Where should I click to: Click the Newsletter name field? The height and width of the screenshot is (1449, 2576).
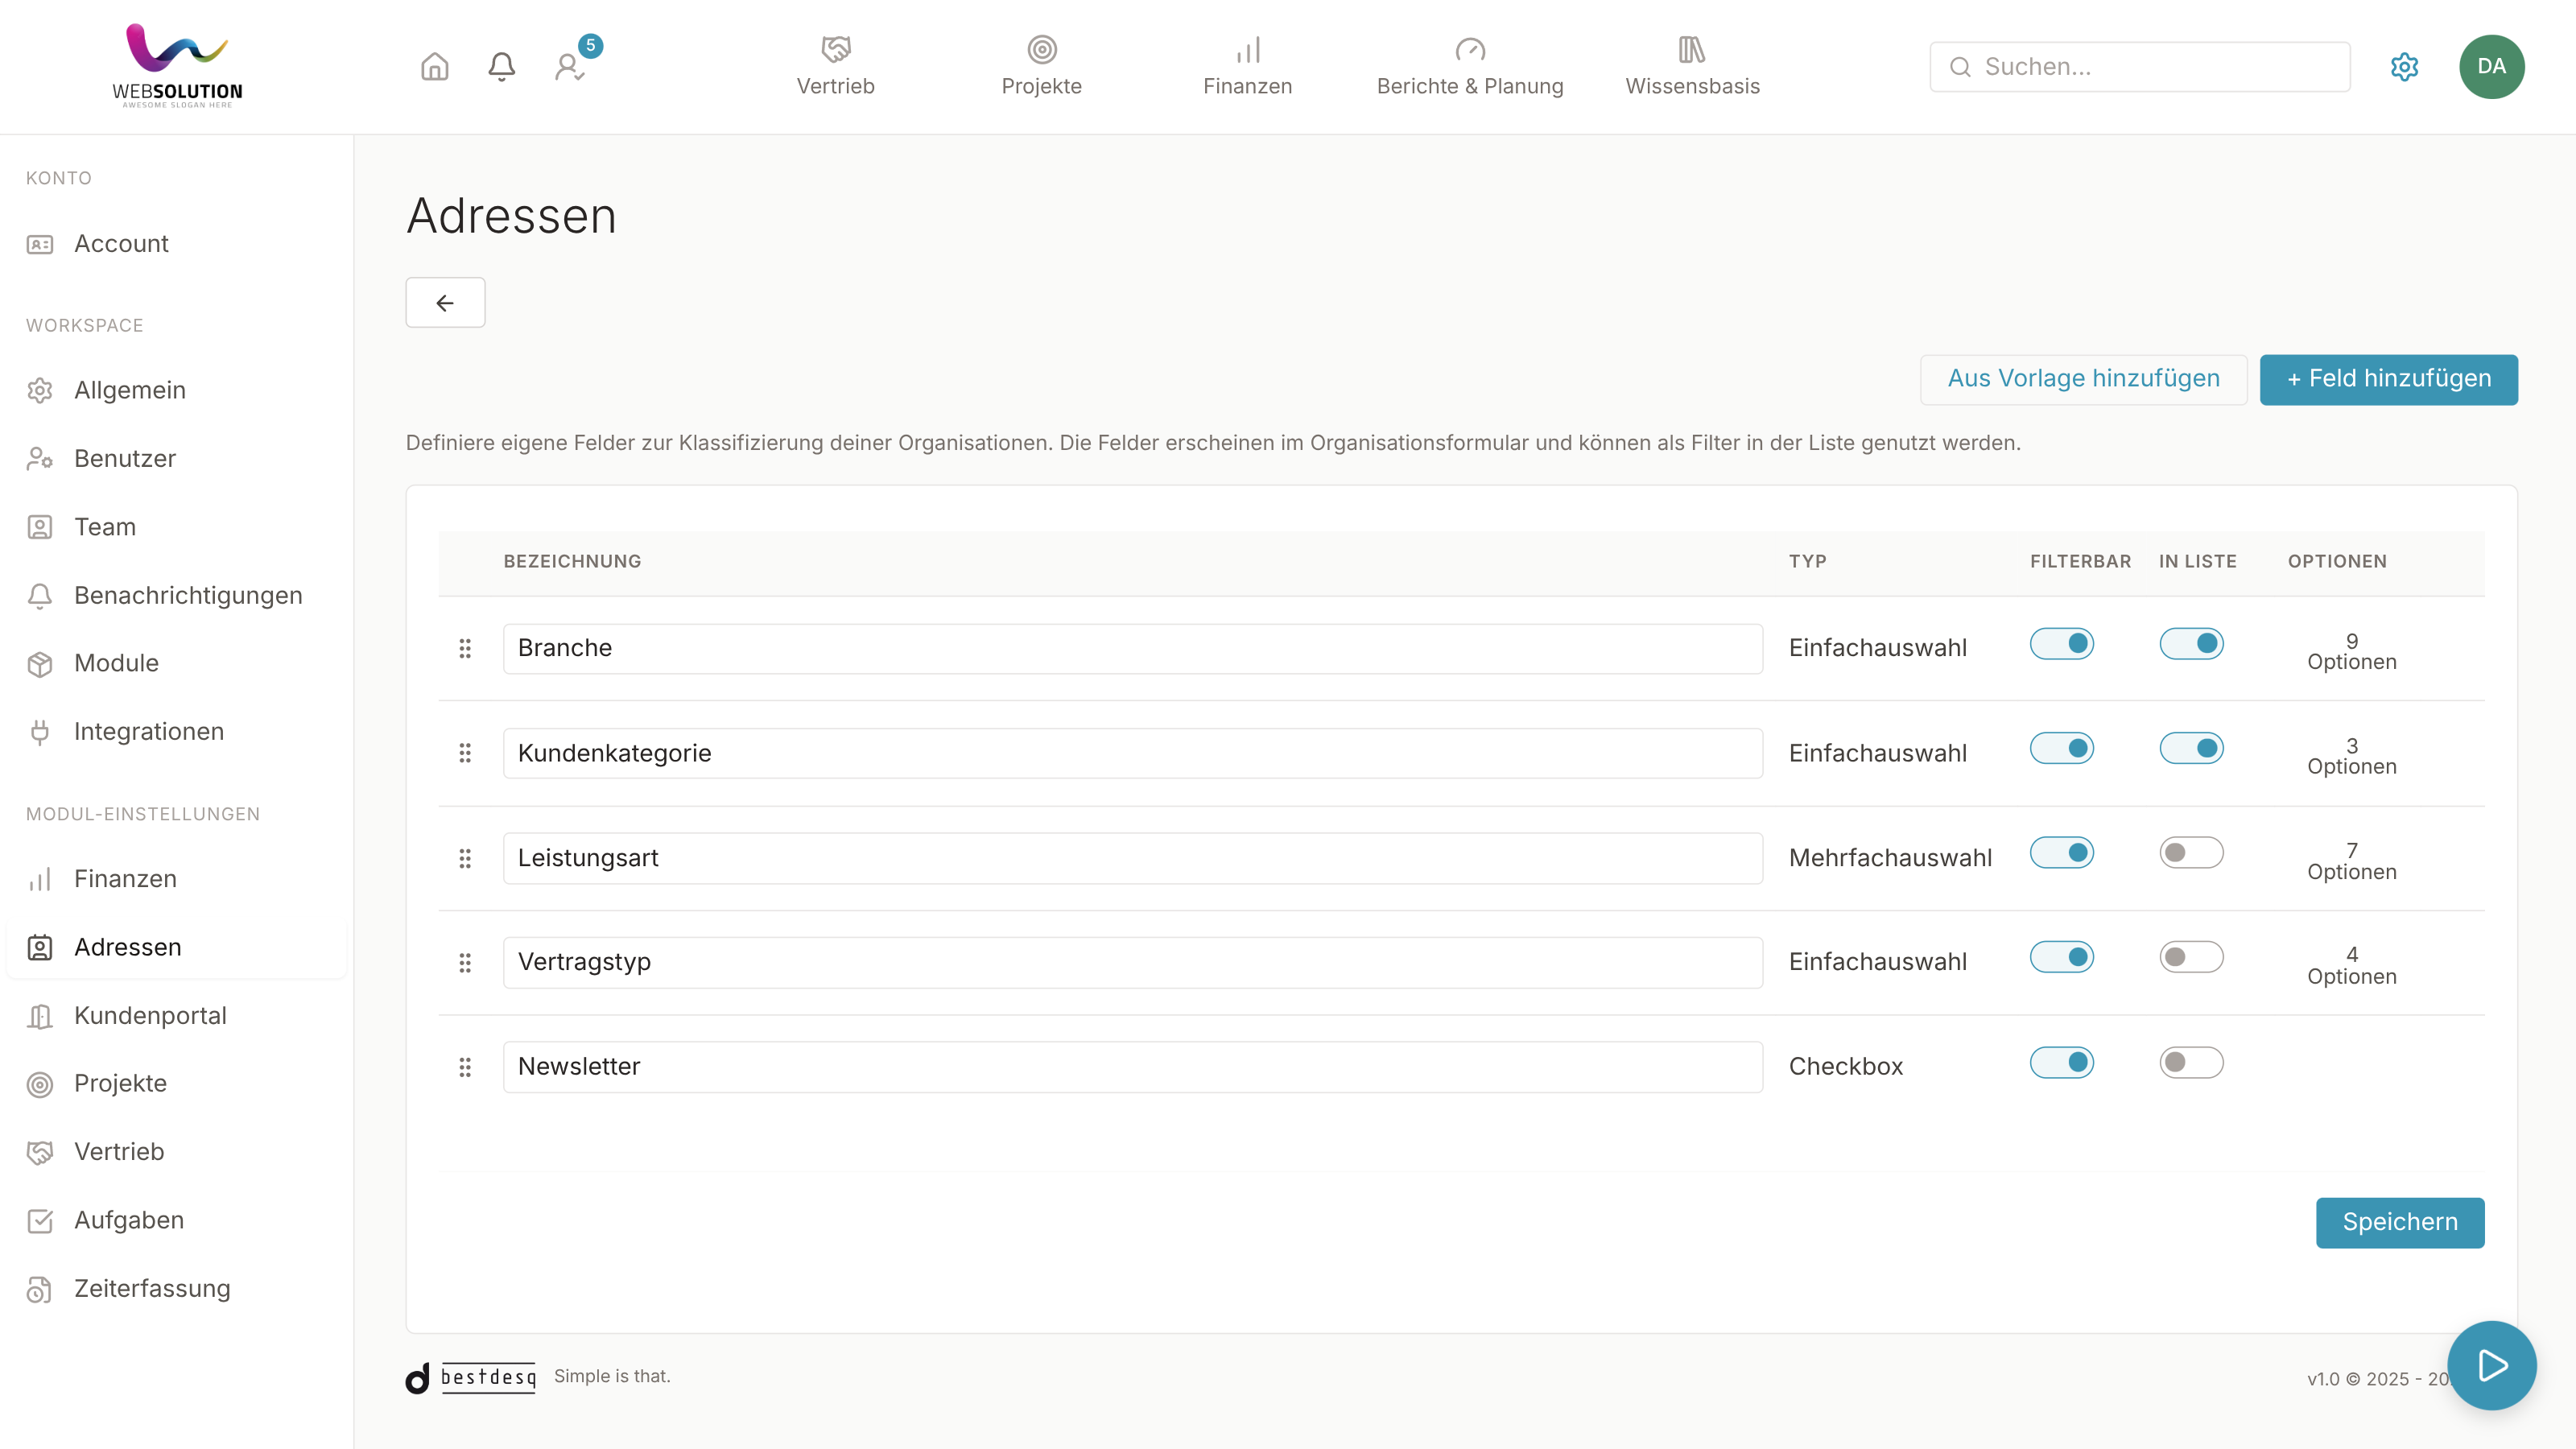(x=1132, y=1067)
